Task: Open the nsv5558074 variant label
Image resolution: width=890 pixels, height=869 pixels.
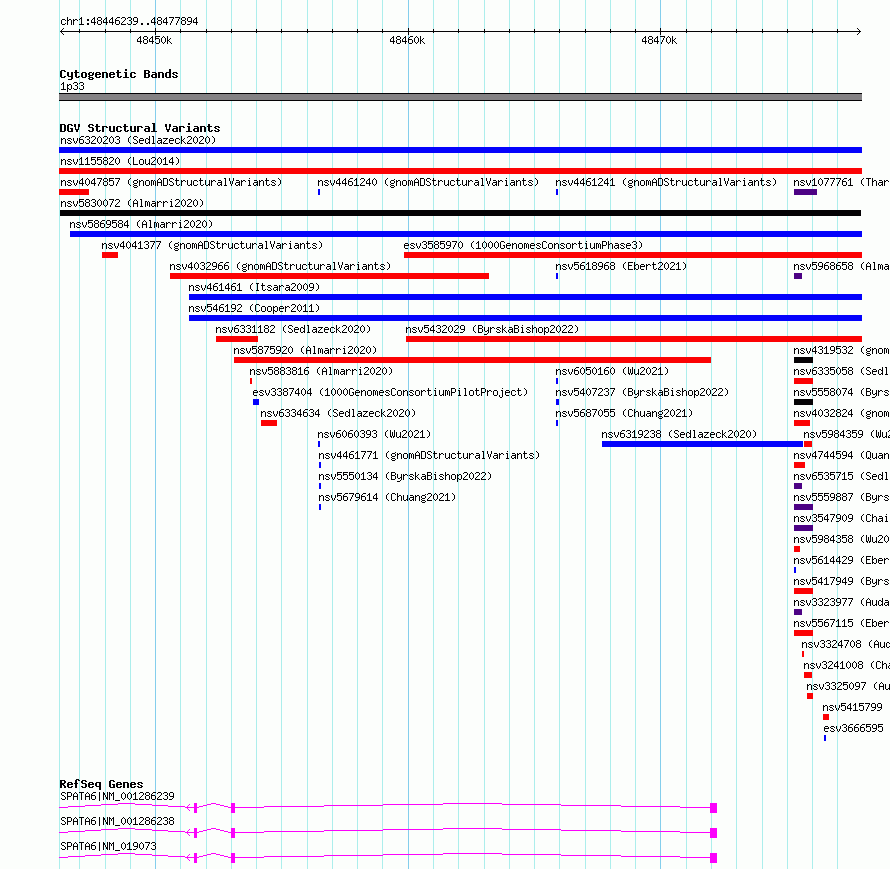Action: 841,392
